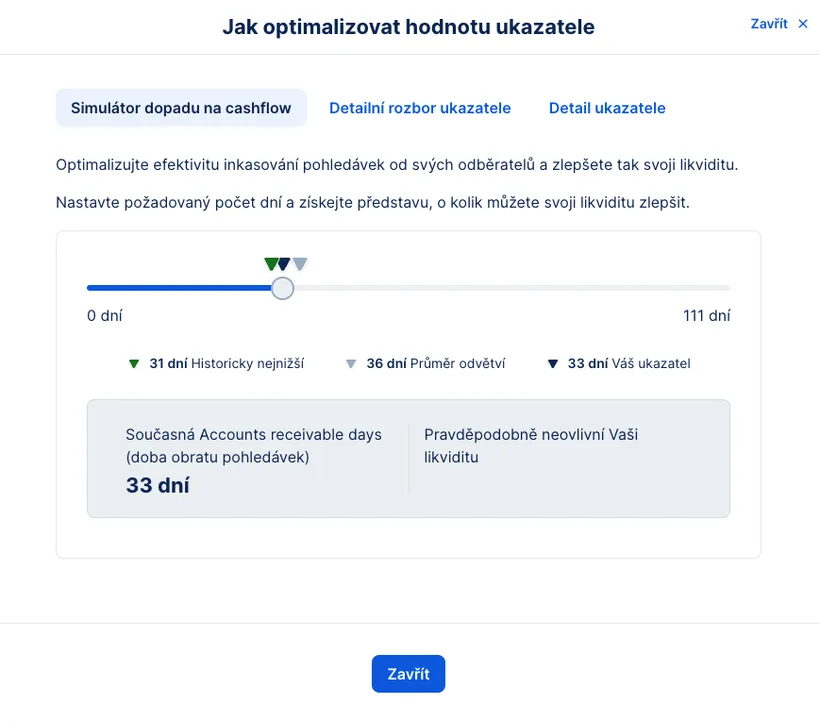Click the green marker above the slider
This screenshot has width=820, height=722.
click(271, 264)
